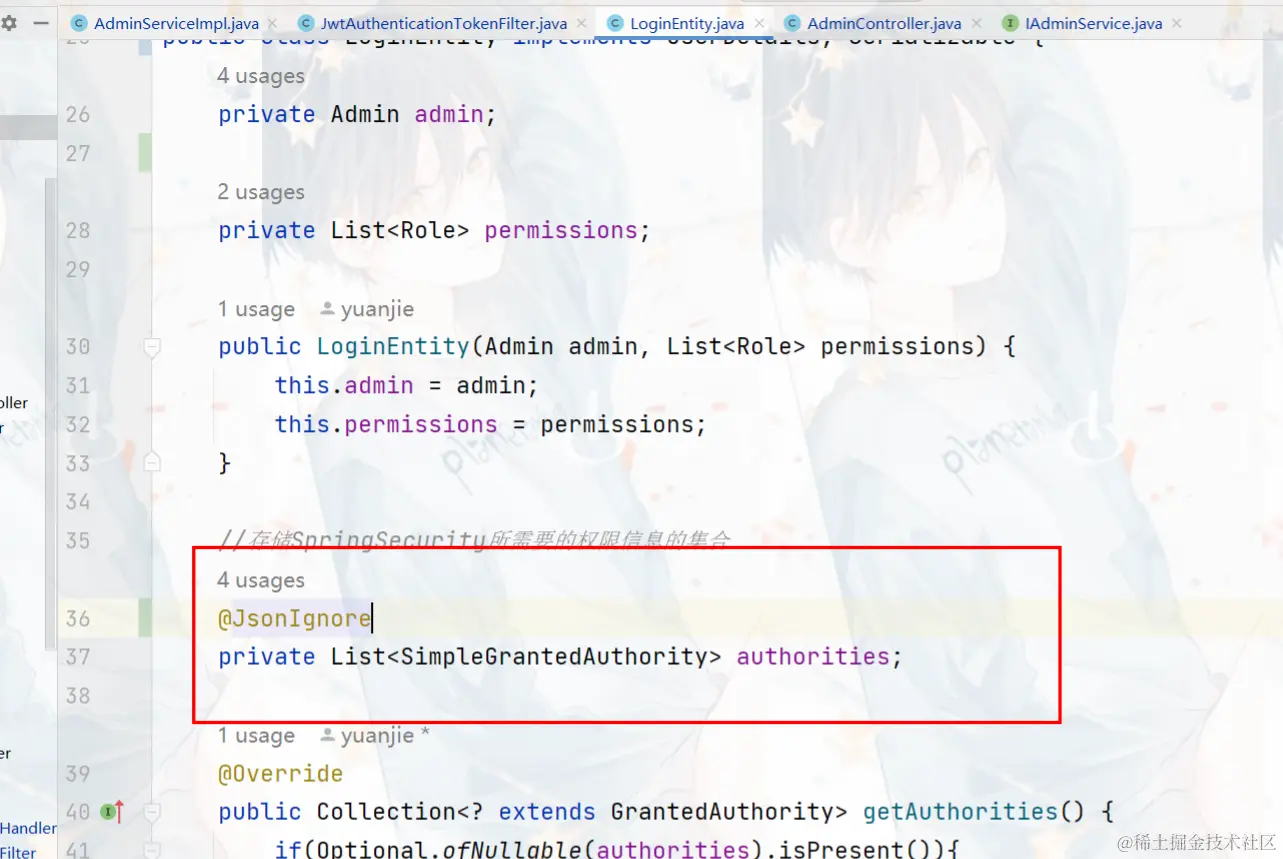Image resolution: width=1283 pixels, height=859 pixels.
Task: Click 'this.admin' on line 31
Action: (x=344, y=386)
